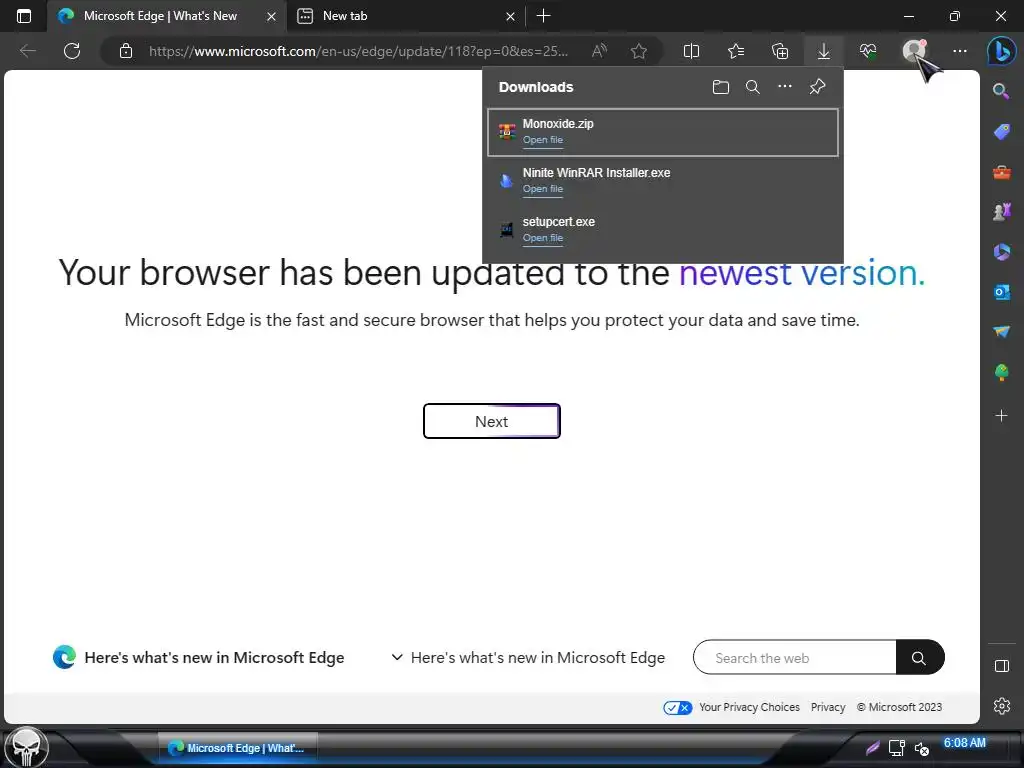Close the New tab

click(511, 16)
